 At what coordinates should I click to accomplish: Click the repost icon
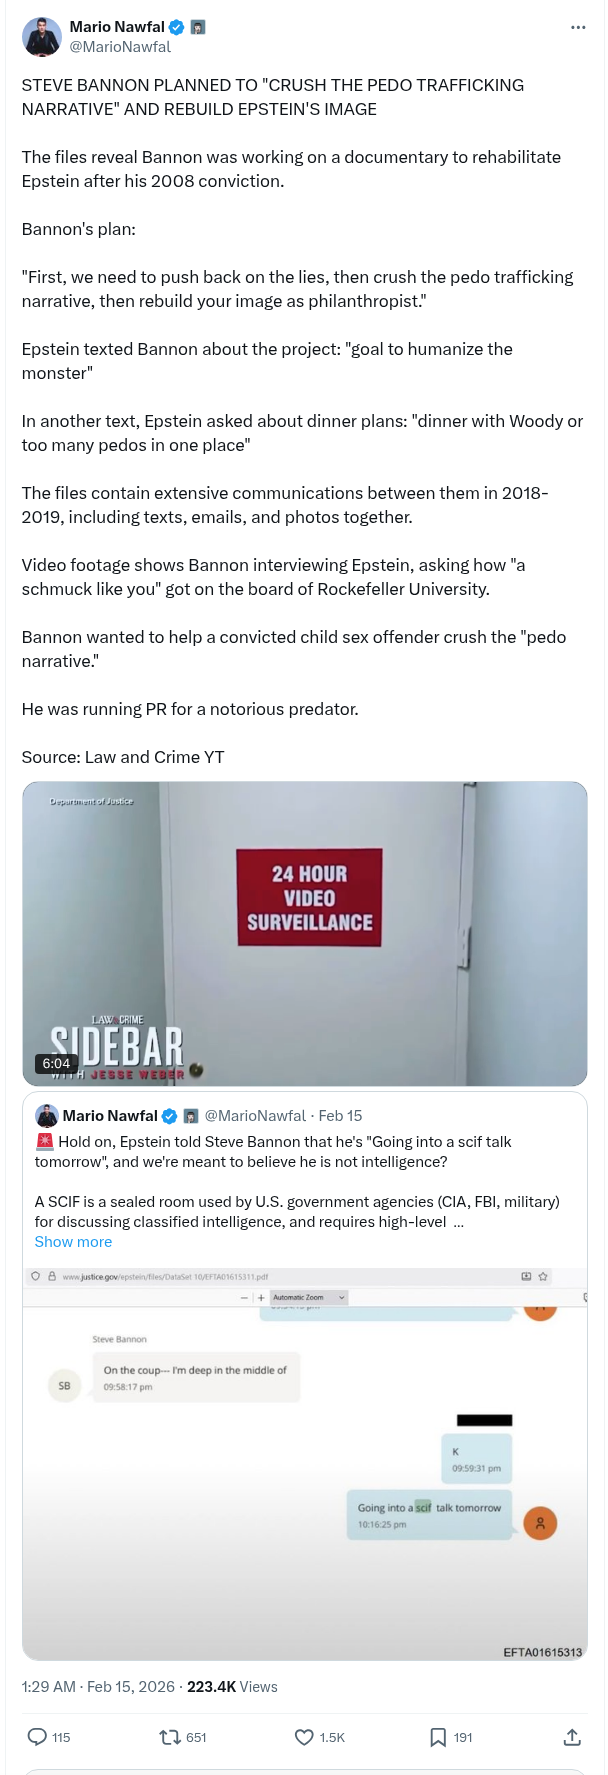170,1737
